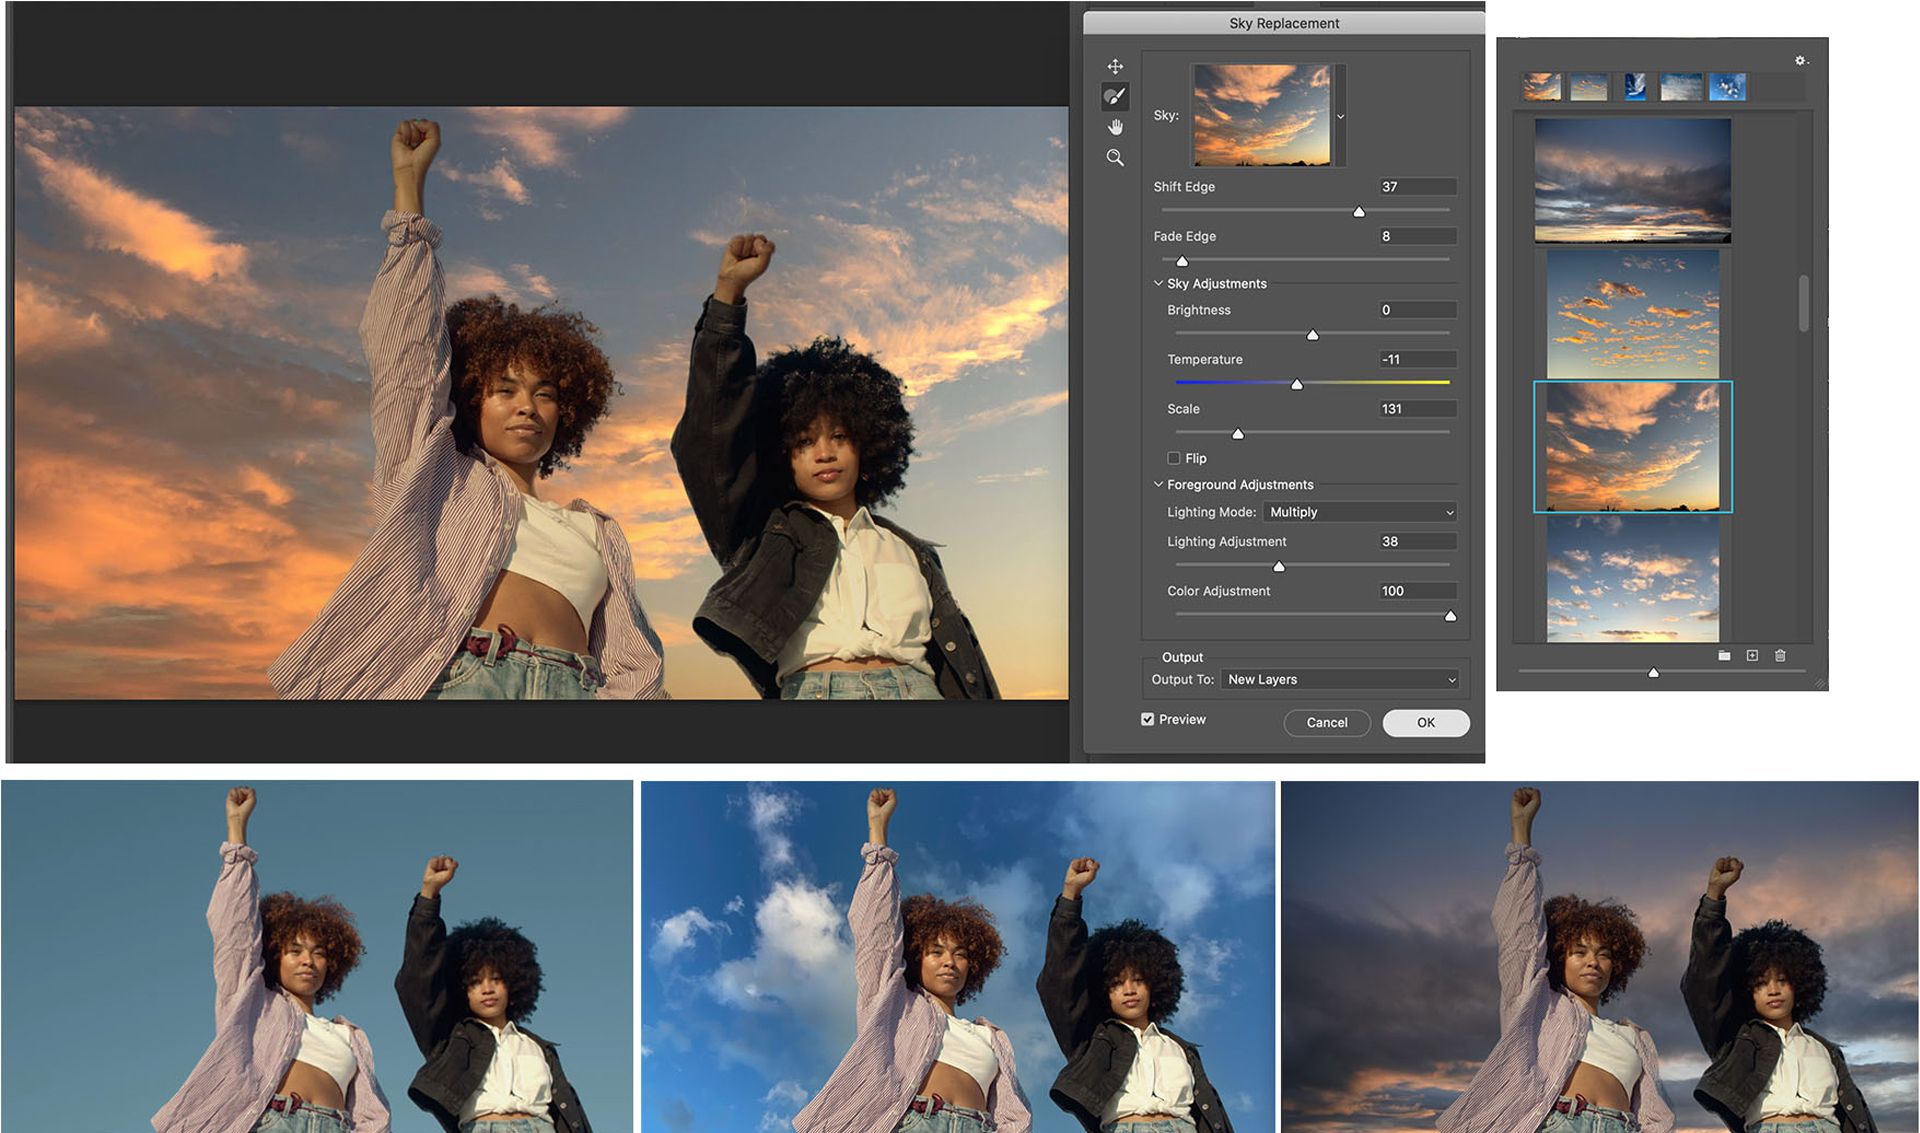
Task: Select the Sky Brush tool
Action: point(1115,96)
